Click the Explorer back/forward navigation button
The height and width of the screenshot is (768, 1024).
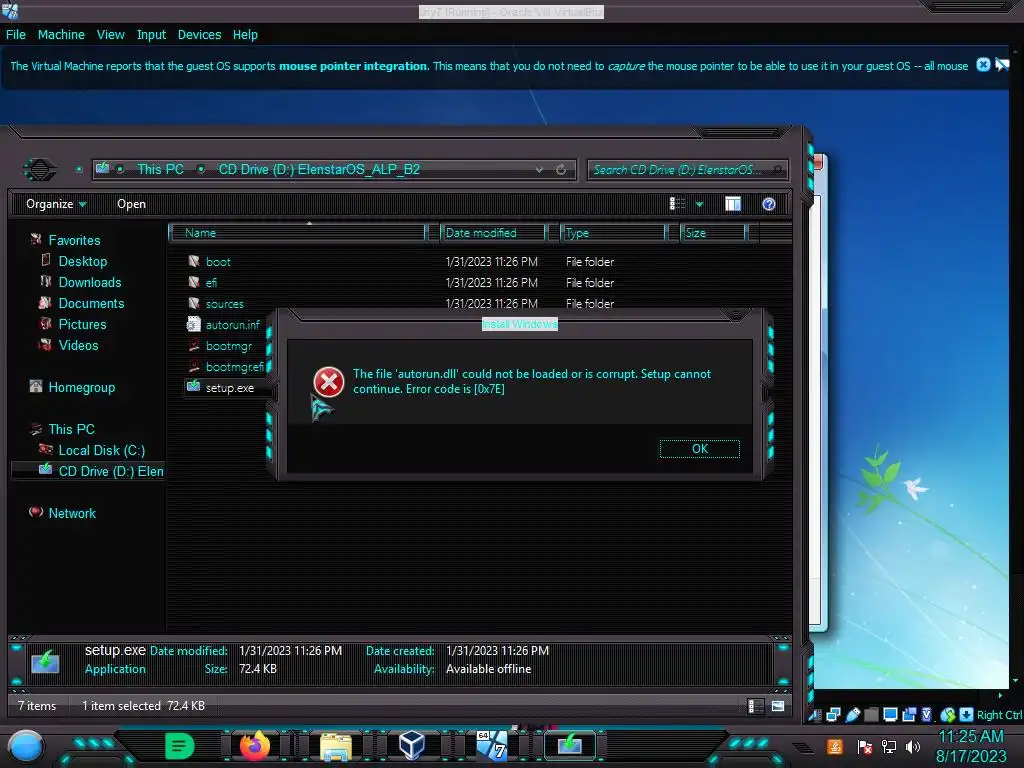coord(40,170)
